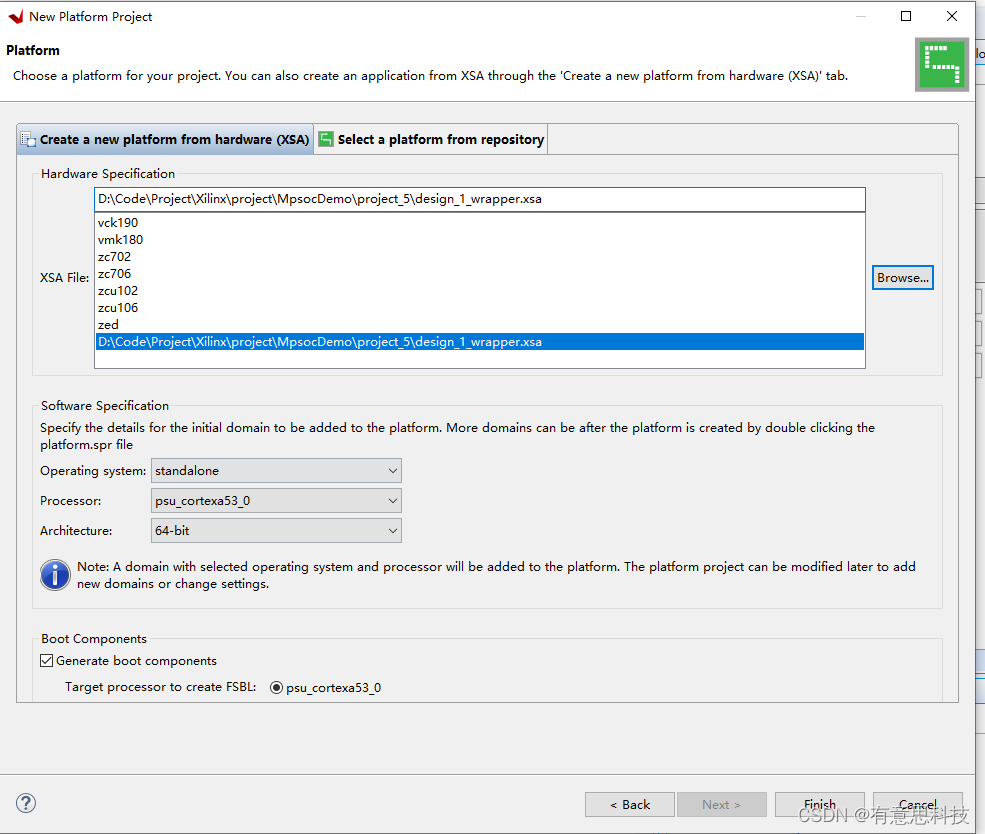
Task: Open the Operating system dropdown
Action: point(276,470)
